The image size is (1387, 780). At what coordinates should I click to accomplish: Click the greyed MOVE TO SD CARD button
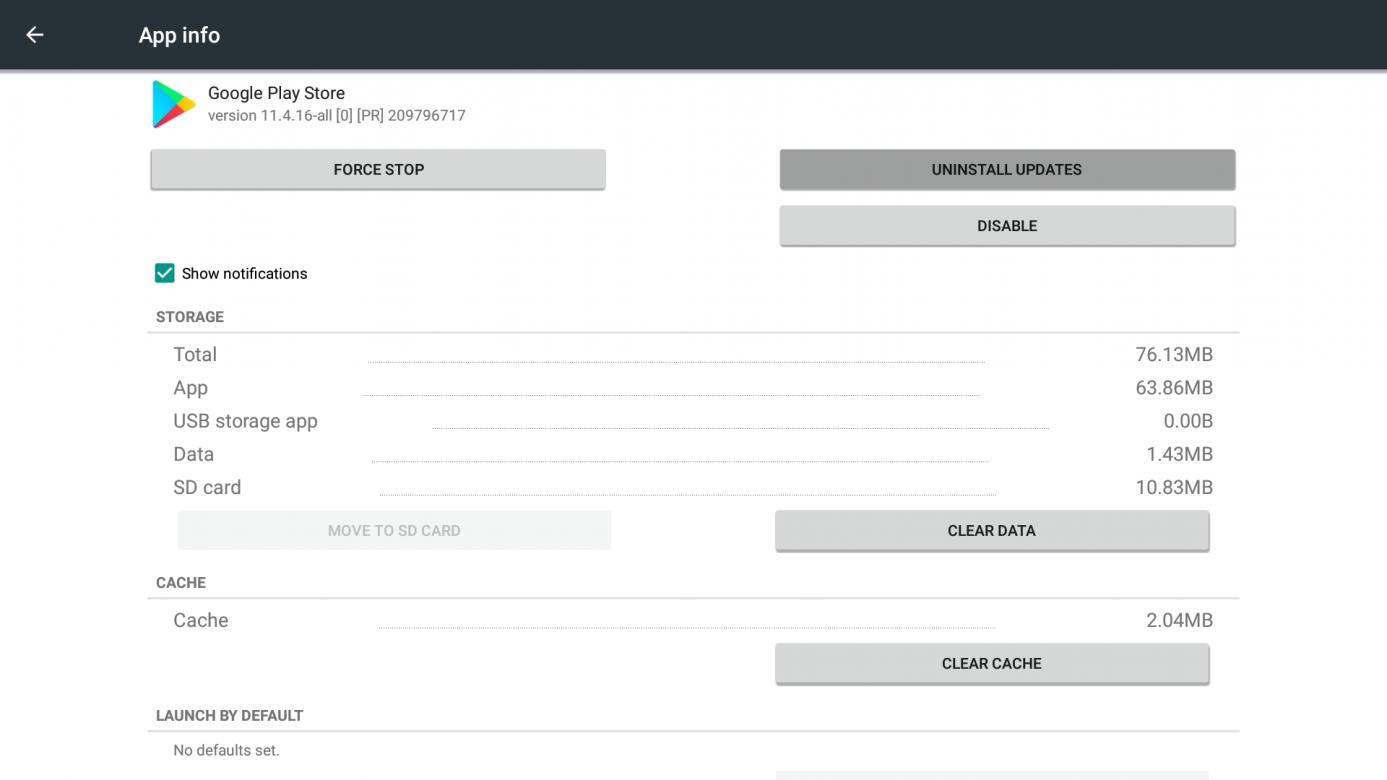(394, 531)
